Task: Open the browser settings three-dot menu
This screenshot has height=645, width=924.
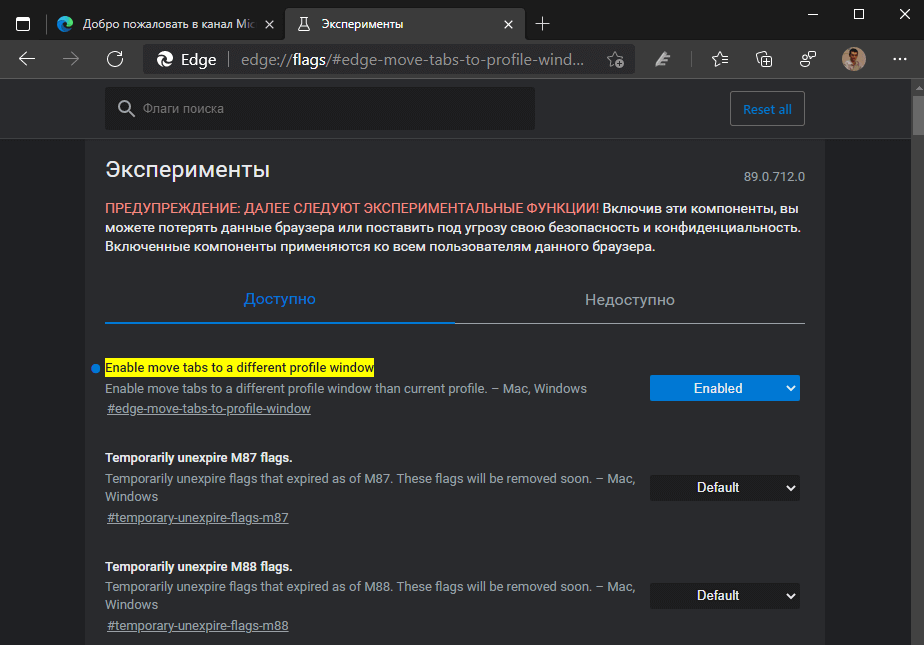Action: point(899,59)
